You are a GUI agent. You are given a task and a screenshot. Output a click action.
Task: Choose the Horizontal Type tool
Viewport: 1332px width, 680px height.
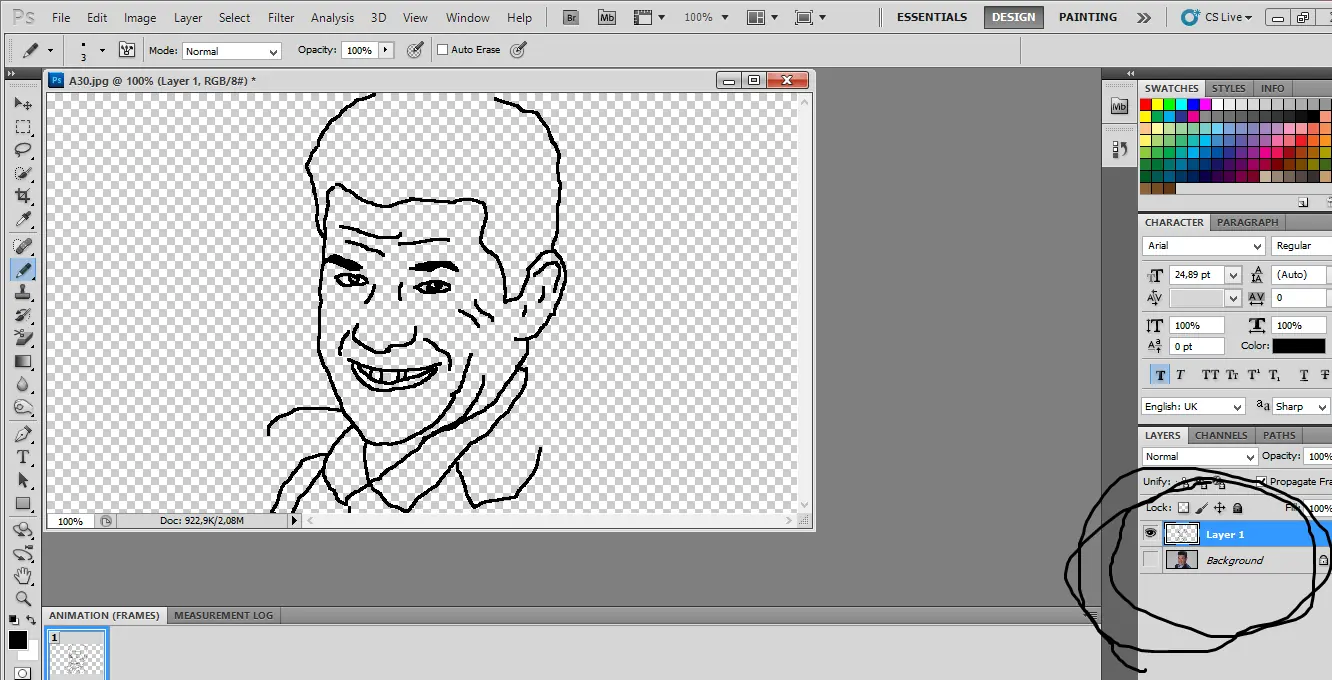click(x=22, y=457)
